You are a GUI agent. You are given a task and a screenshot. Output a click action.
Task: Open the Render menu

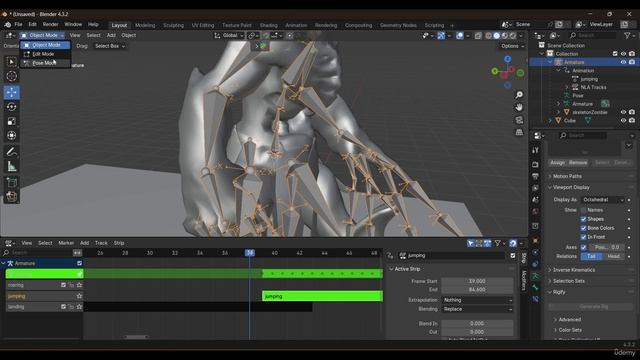50,24
